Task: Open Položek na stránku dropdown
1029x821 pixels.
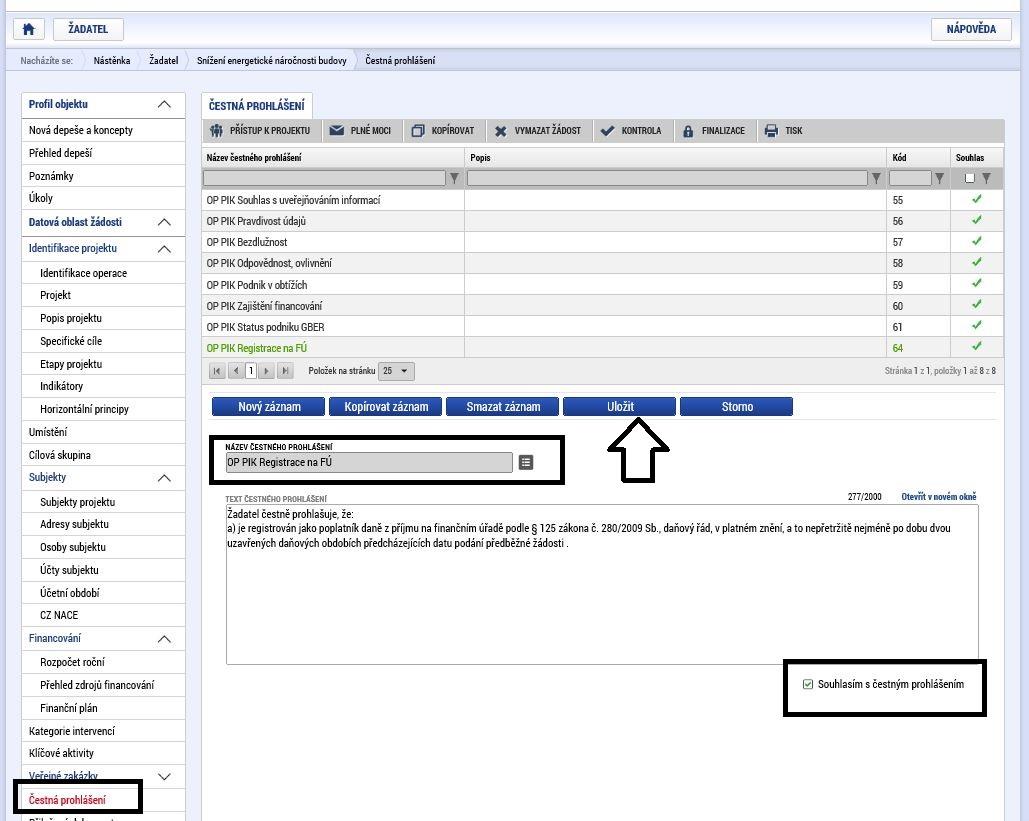Action: tap(396, 371)
